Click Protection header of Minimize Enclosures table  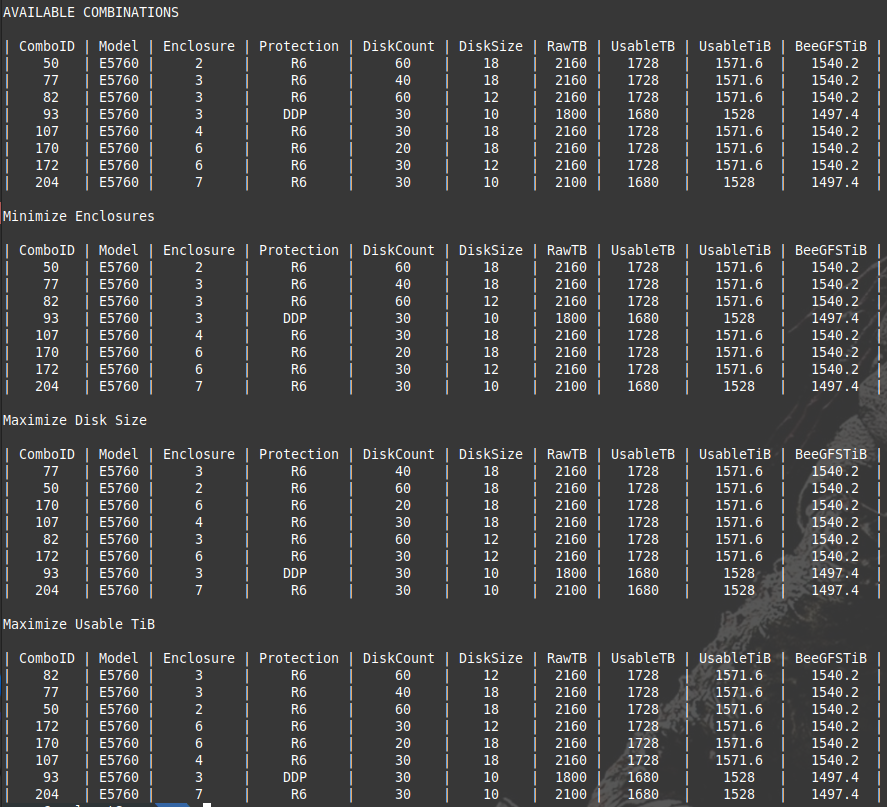pos(299,251)
